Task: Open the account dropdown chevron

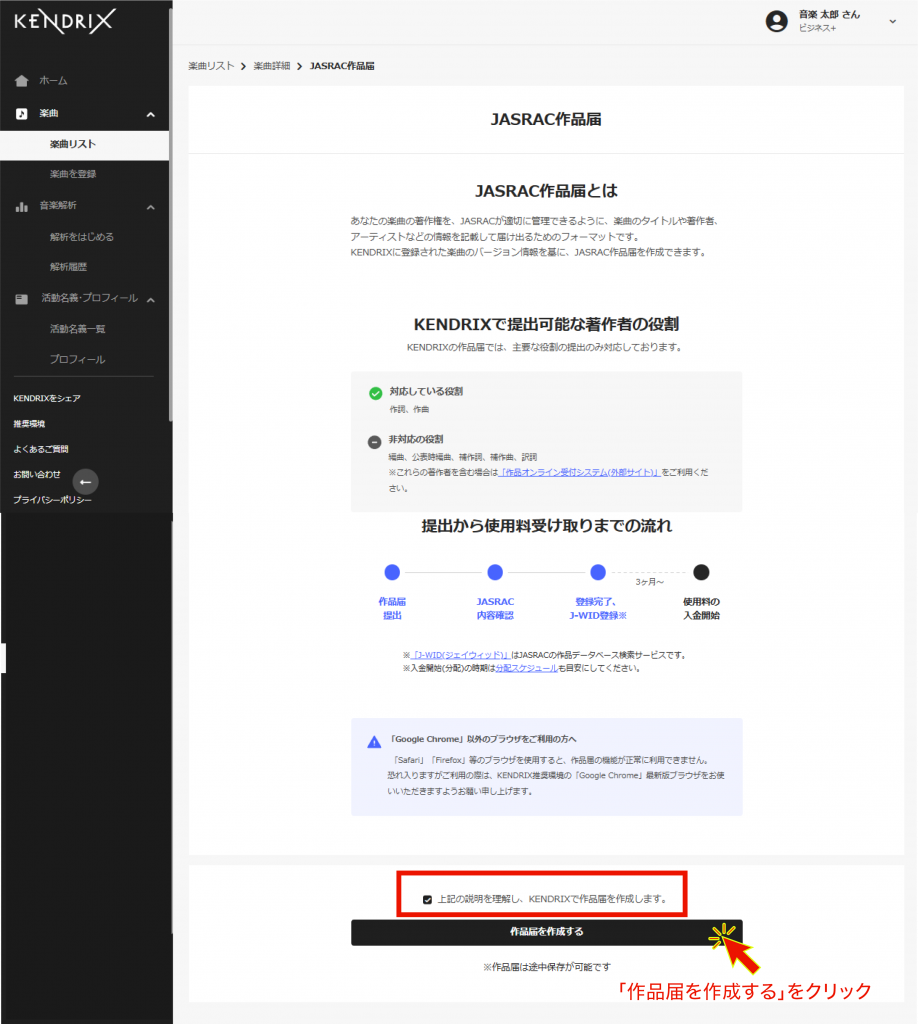Action: click(892, 21)
